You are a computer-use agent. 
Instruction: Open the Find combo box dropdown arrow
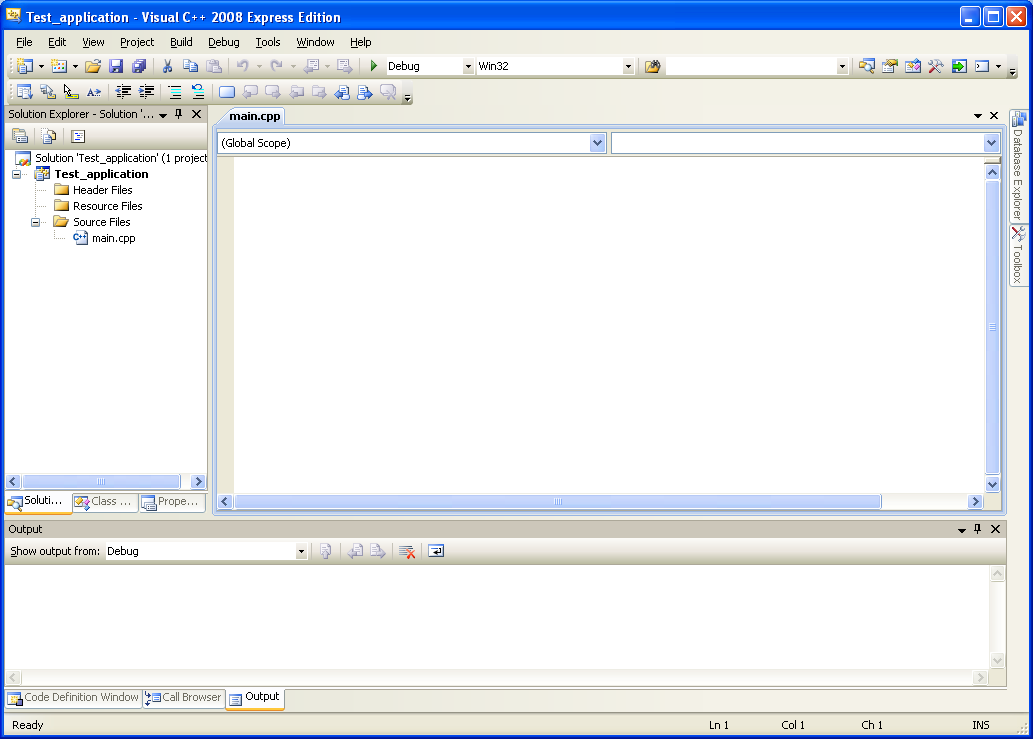842,67
